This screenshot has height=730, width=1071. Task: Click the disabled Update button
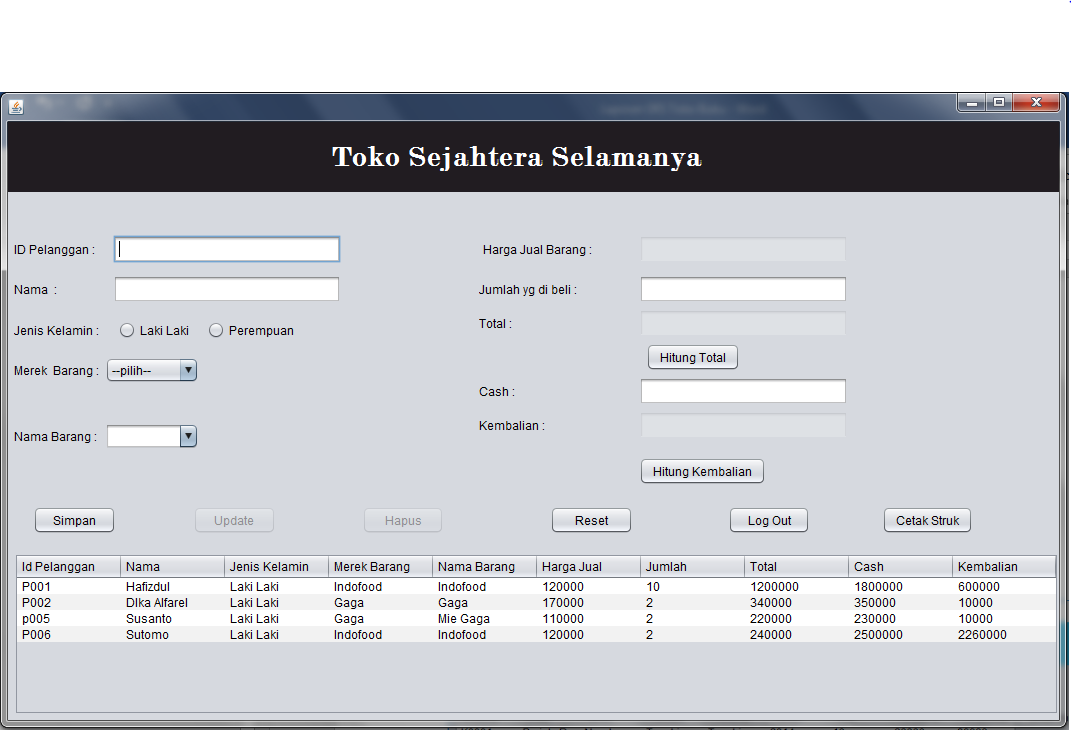point(233,520)
